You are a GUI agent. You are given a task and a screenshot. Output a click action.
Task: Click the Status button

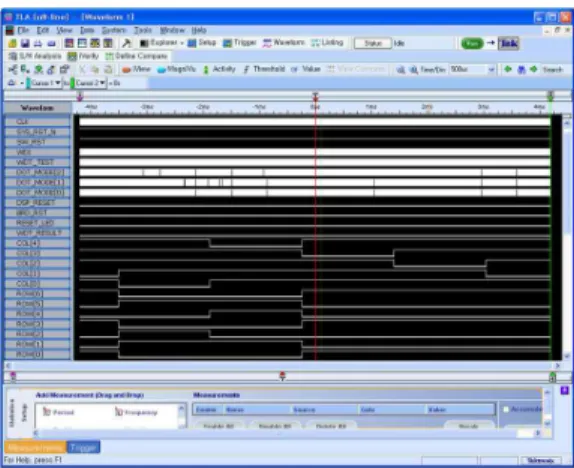[x=373, y=43]
